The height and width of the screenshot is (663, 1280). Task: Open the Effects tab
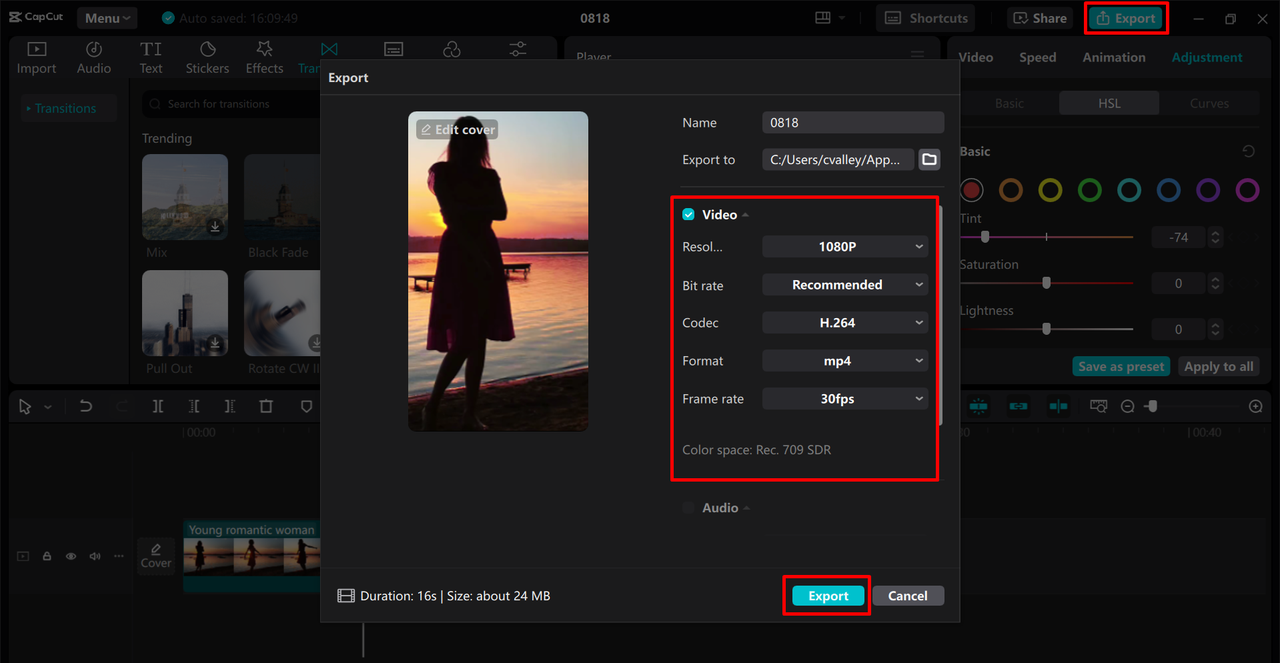[264, 58]
